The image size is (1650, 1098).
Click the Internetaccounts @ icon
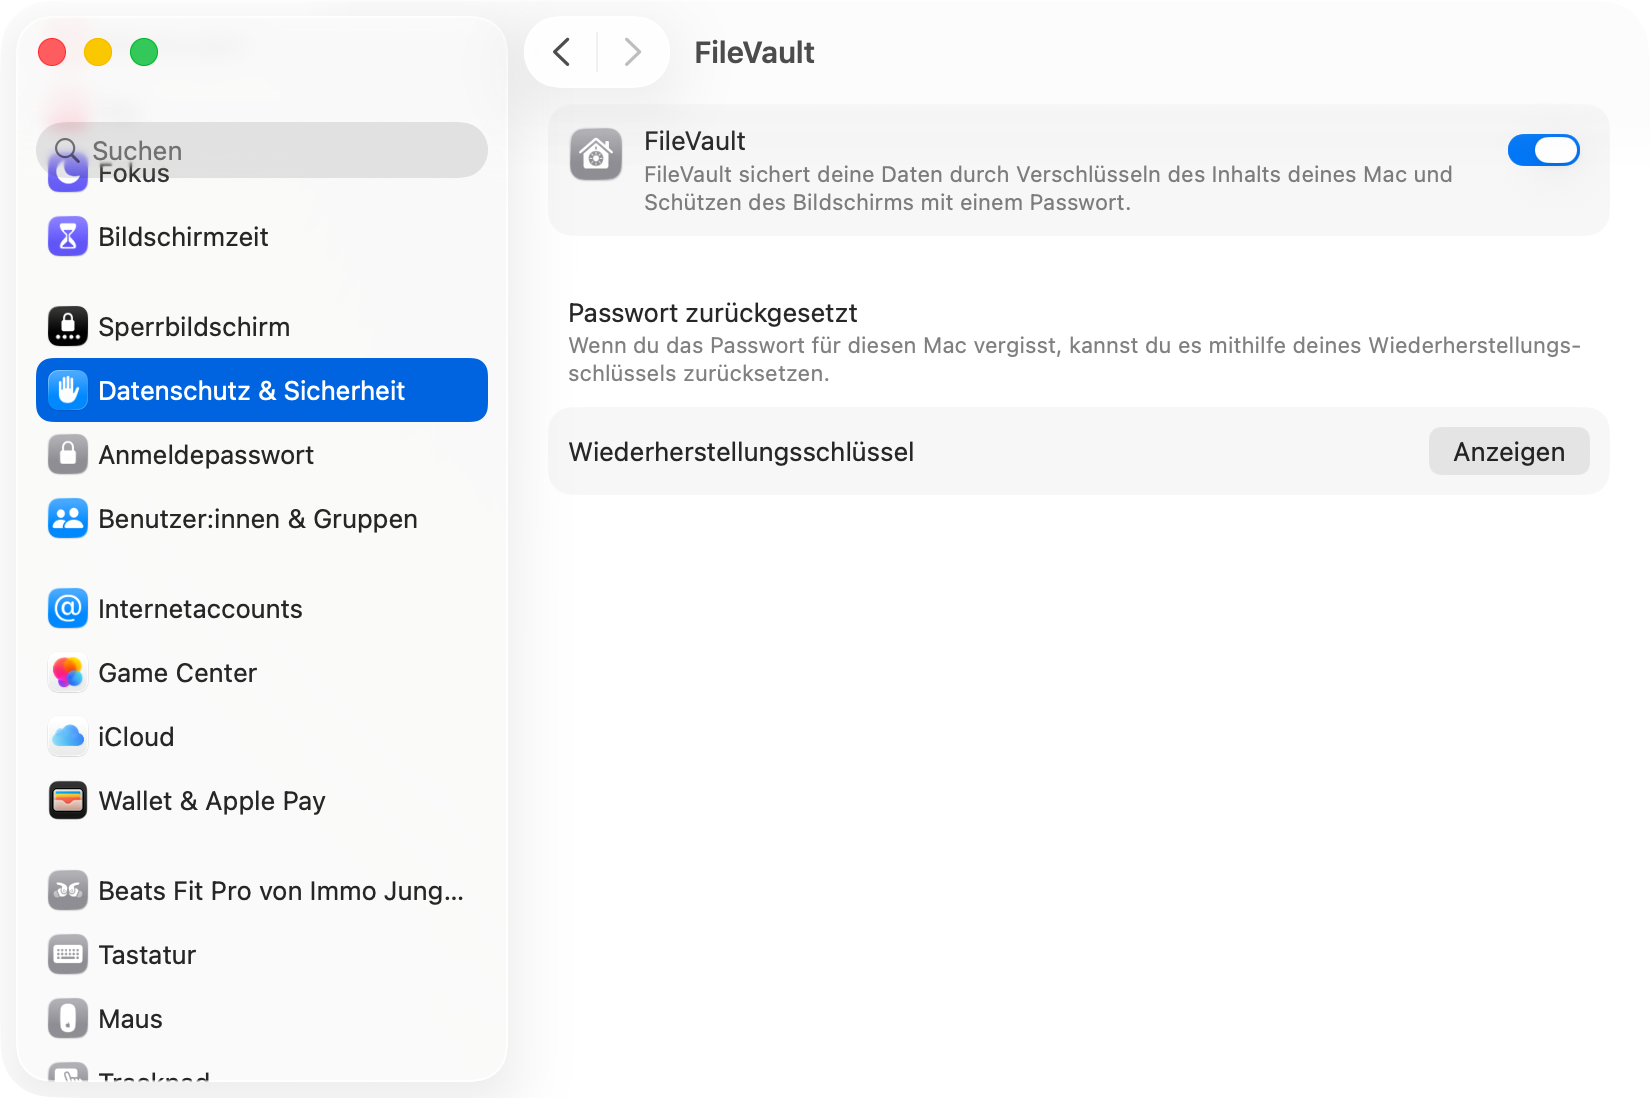click(68, 609)
